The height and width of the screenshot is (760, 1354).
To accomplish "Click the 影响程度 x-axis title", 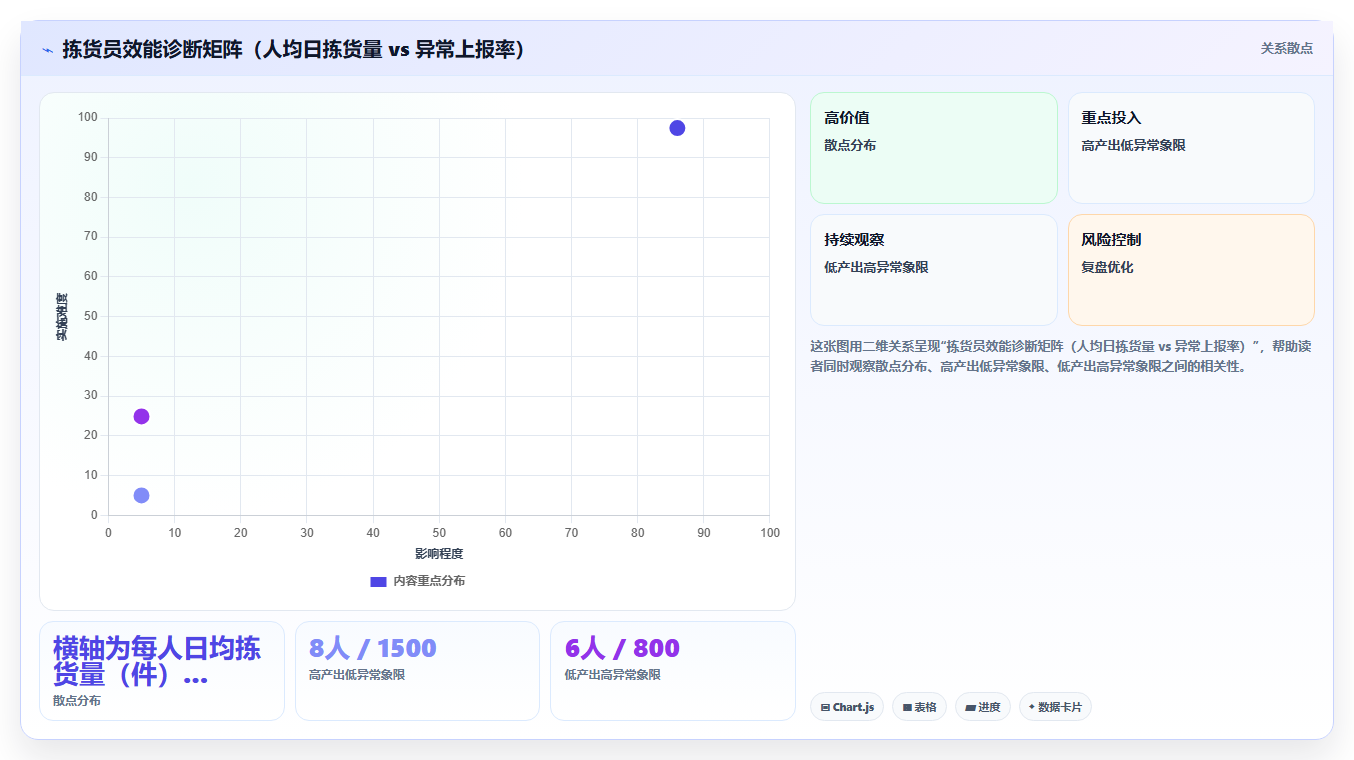I will (x=439, y=553).
